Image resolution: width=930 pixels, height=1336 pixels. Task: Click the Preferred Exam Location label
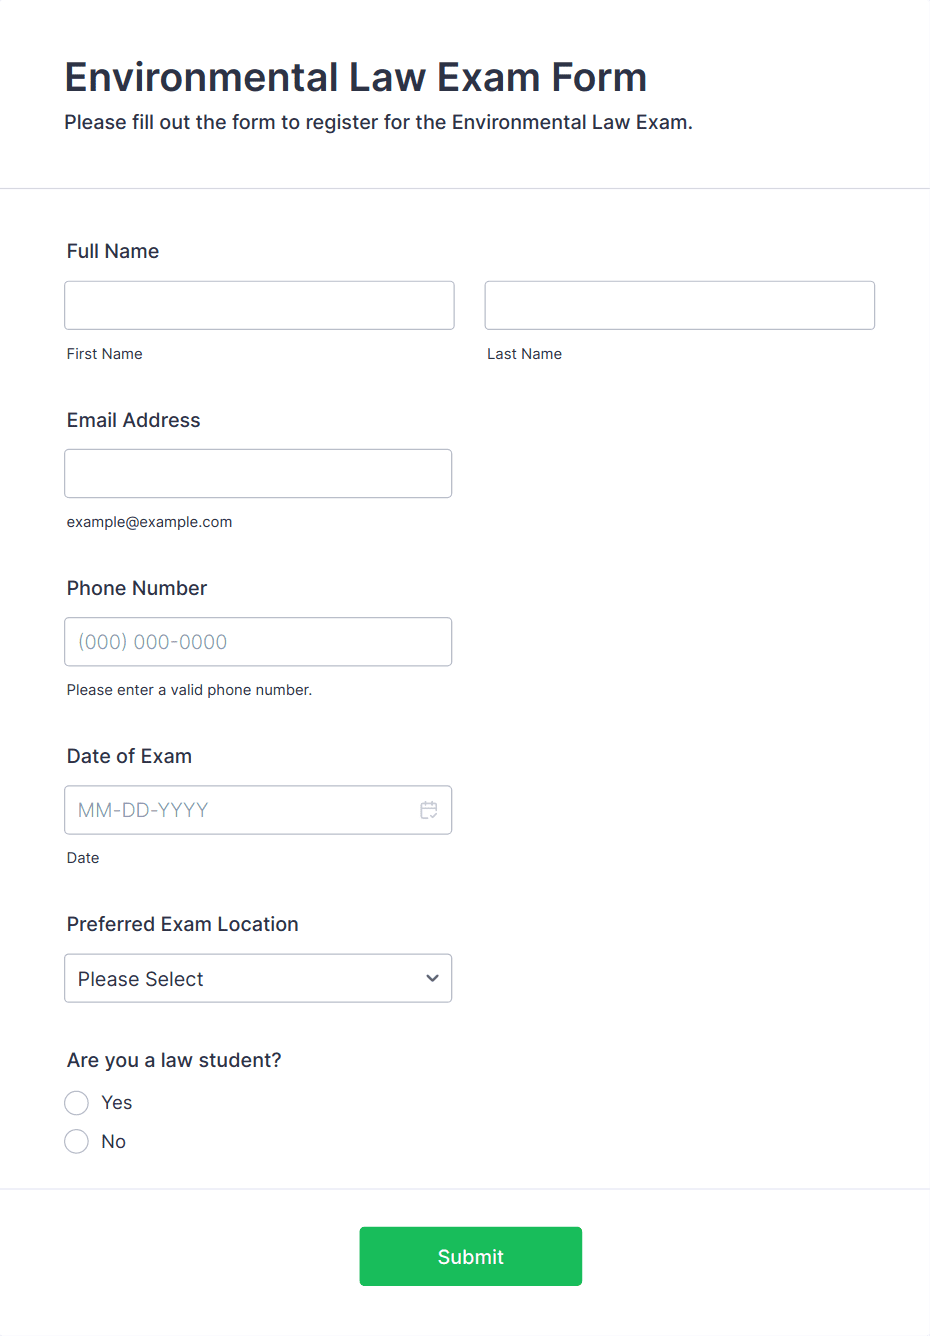click(183, 924)
